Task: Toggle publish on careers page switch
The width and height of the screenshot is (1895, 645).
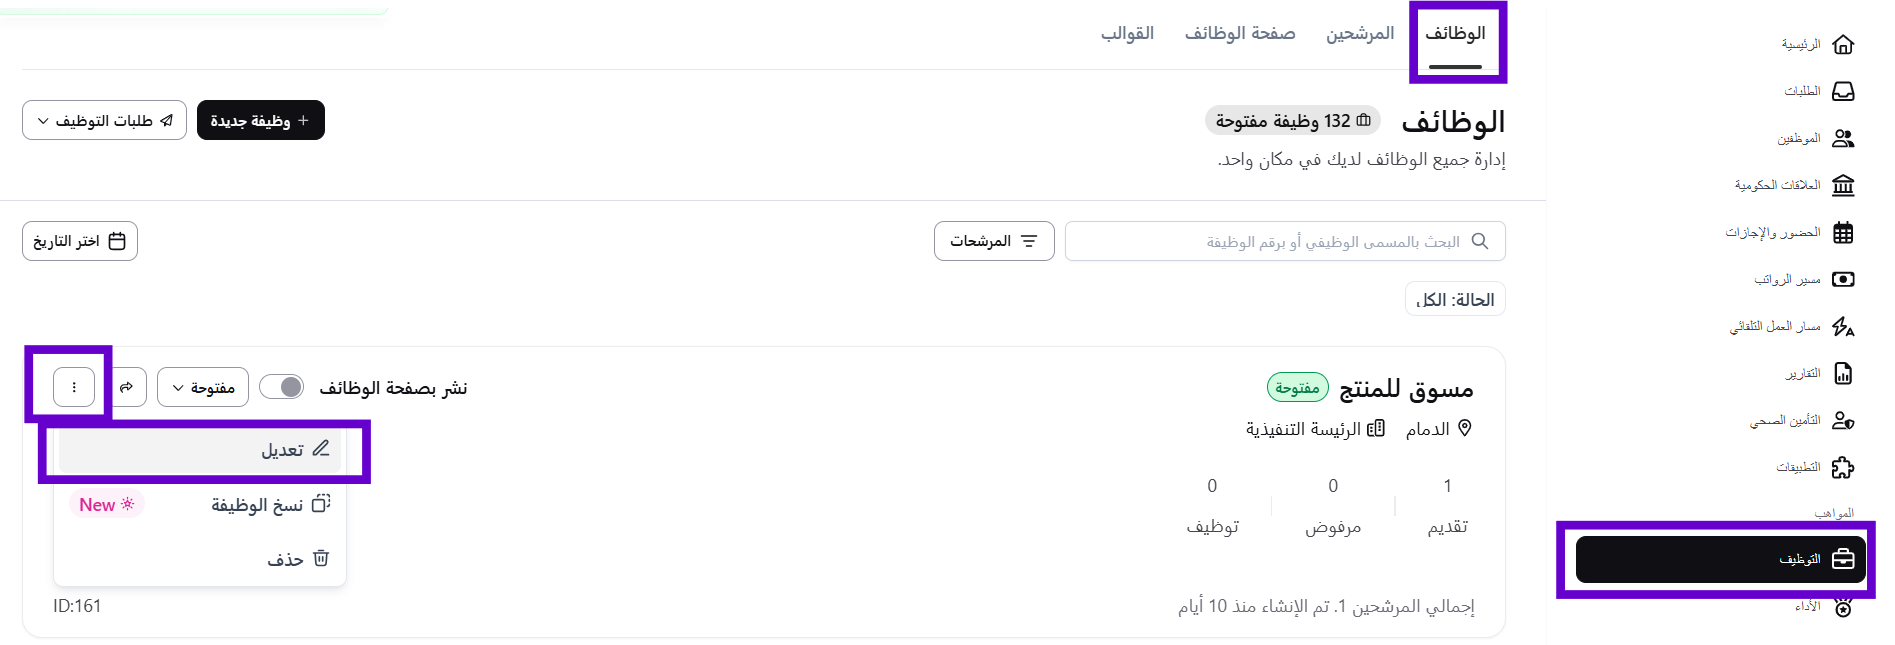Action: point(282,387)
